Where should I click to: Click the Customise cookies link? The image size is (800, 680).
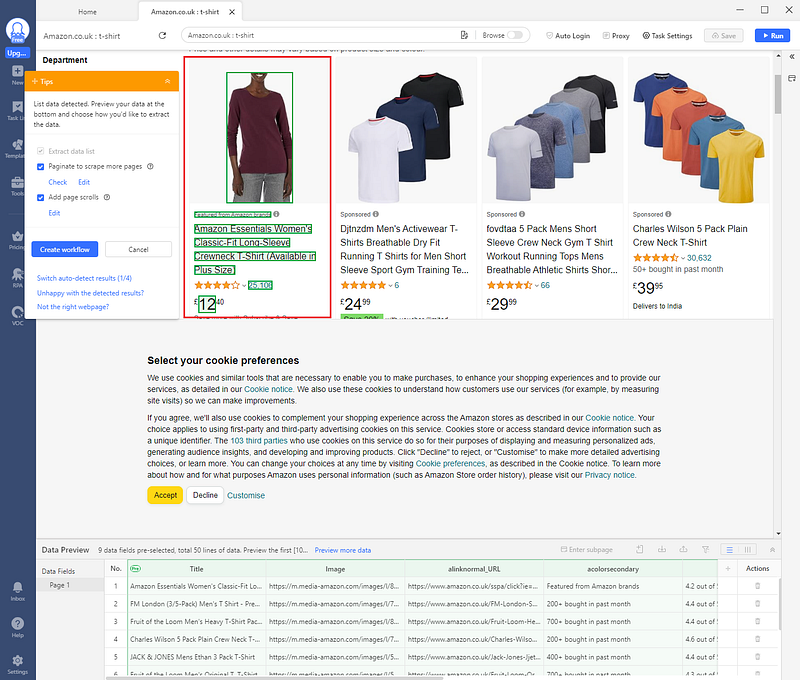246,495
